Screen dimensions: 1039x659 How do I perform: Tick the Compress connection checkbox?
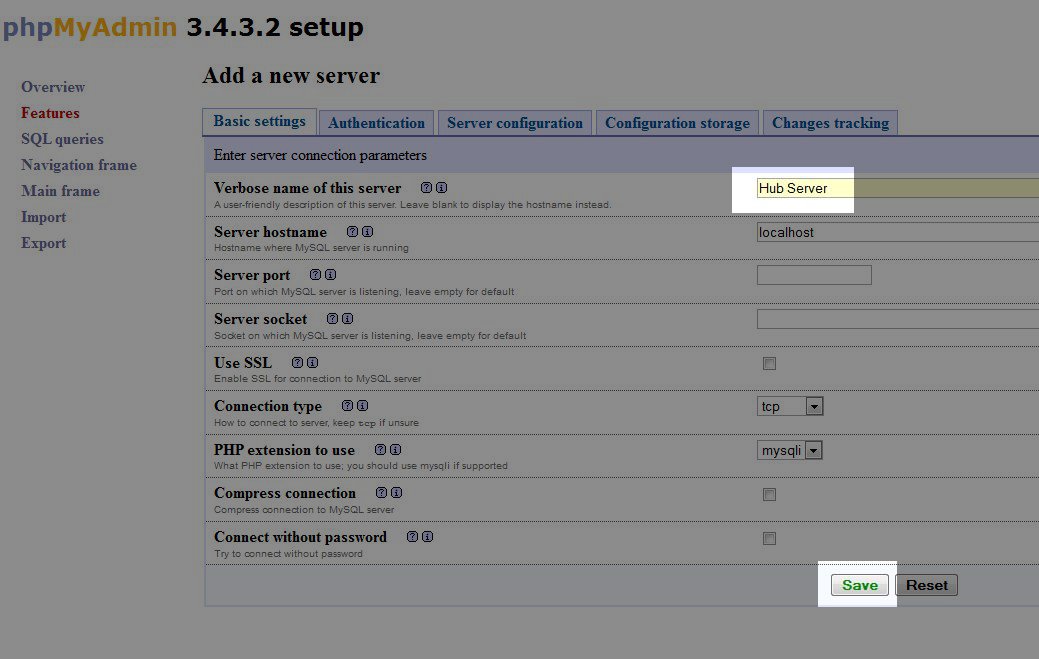[769, 495]
